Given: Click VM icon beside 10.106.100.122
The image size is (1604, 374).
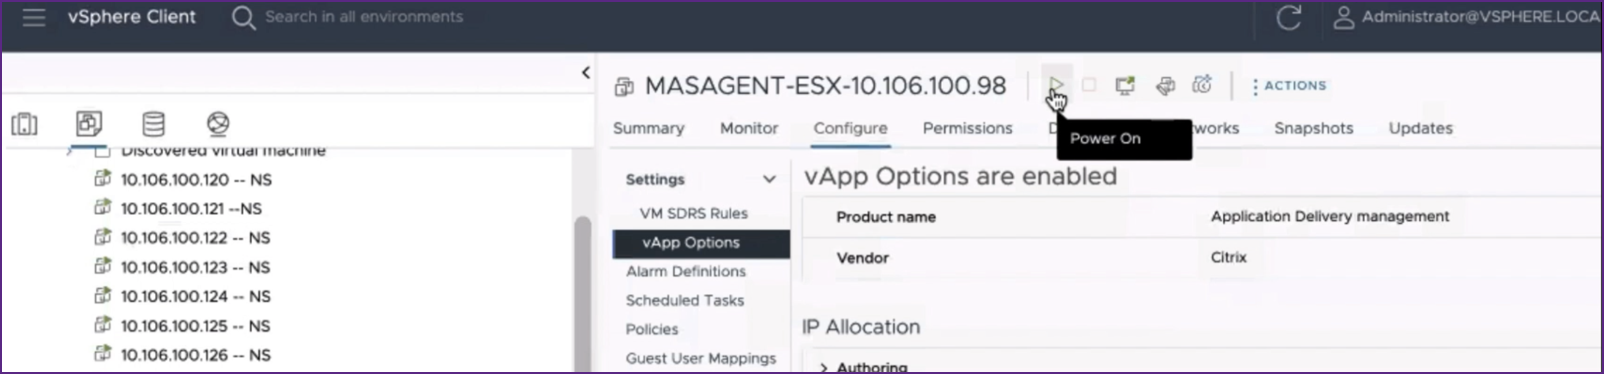Looking at the screenshot, I should coord(102,237).
